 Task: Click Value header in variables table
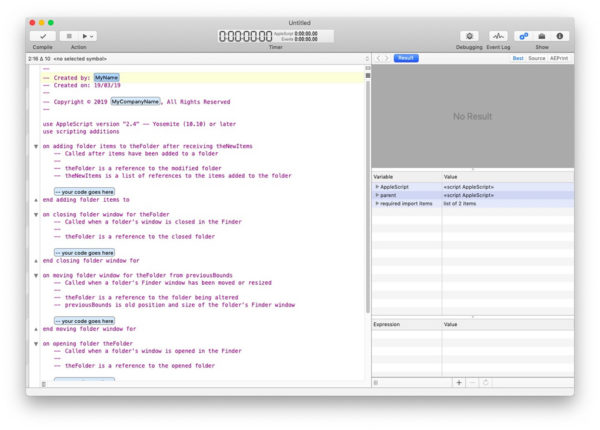coord(508,177)
